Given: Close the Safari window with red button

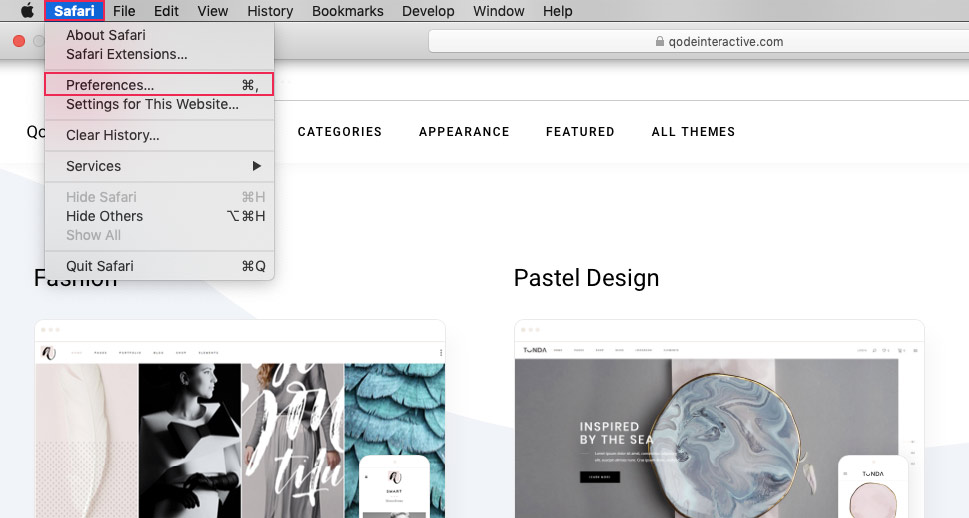Looking at the screenshot, I should (19, 41).
